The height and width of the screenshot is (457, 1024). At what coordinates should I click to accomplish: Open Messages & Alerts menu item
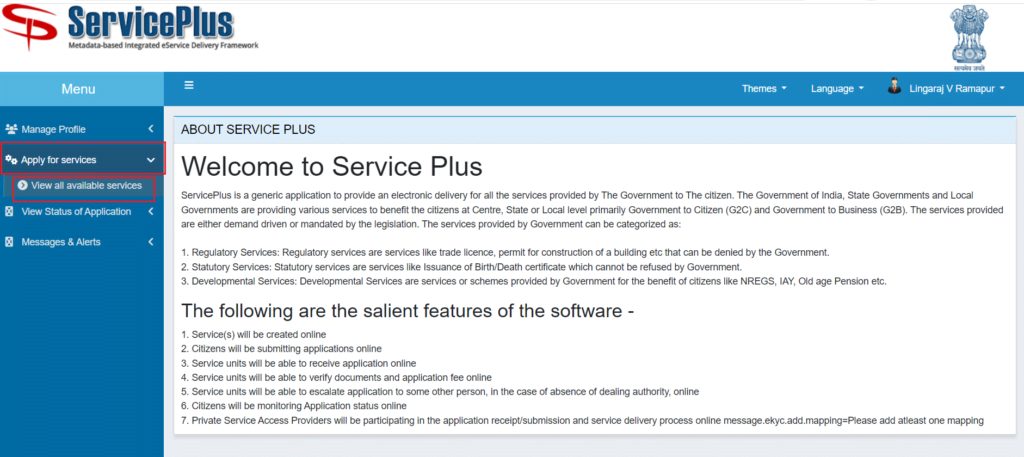(x=82, y=242)
